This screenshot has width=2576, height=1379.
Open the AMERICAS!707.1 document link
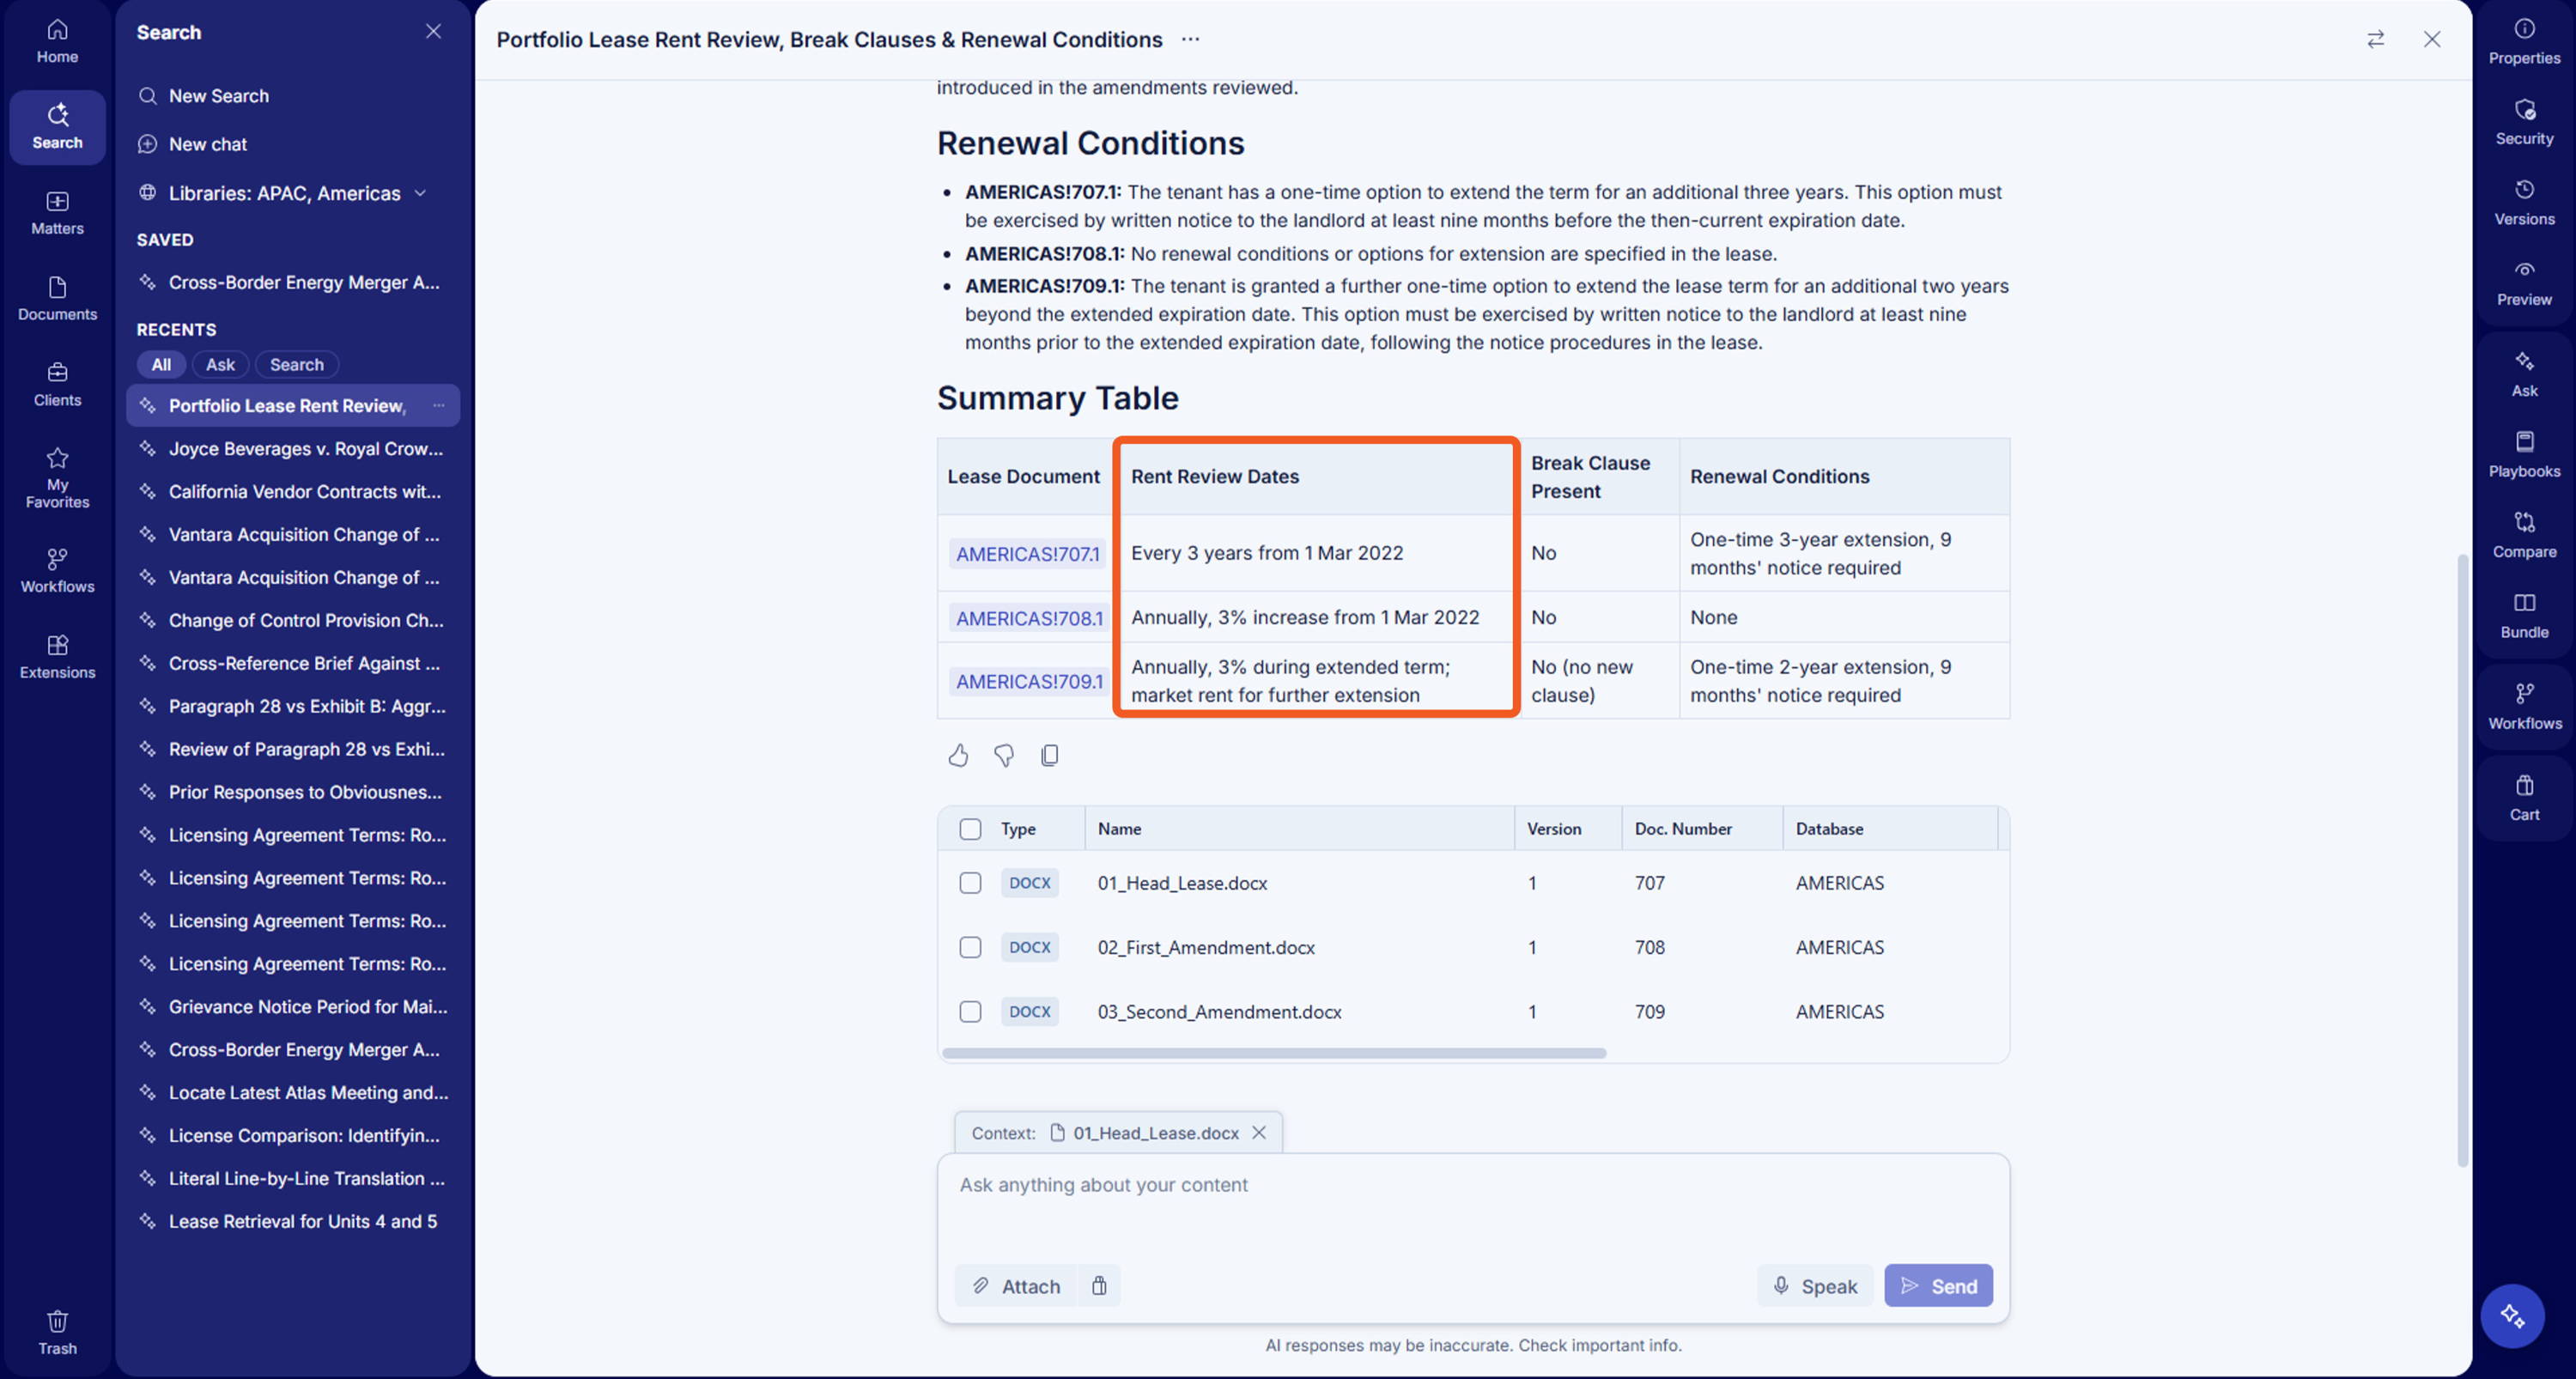1027,554
